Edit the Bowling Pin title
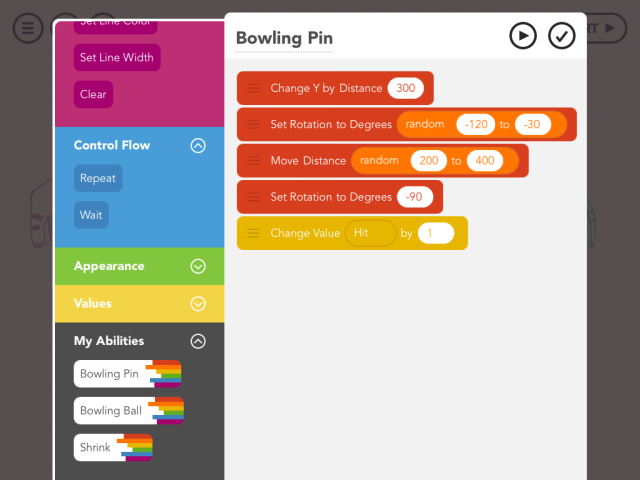Screen dimensions: 640x480 pos(285,38)
